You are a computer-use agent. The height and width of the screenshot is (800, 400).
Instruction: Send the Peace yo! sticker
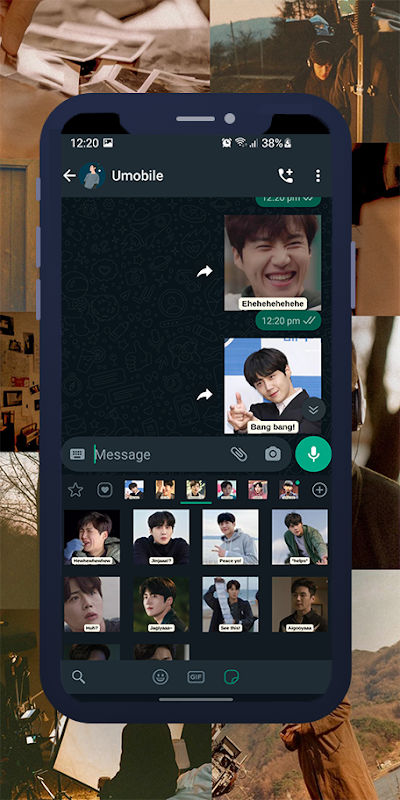coord(231,537)
